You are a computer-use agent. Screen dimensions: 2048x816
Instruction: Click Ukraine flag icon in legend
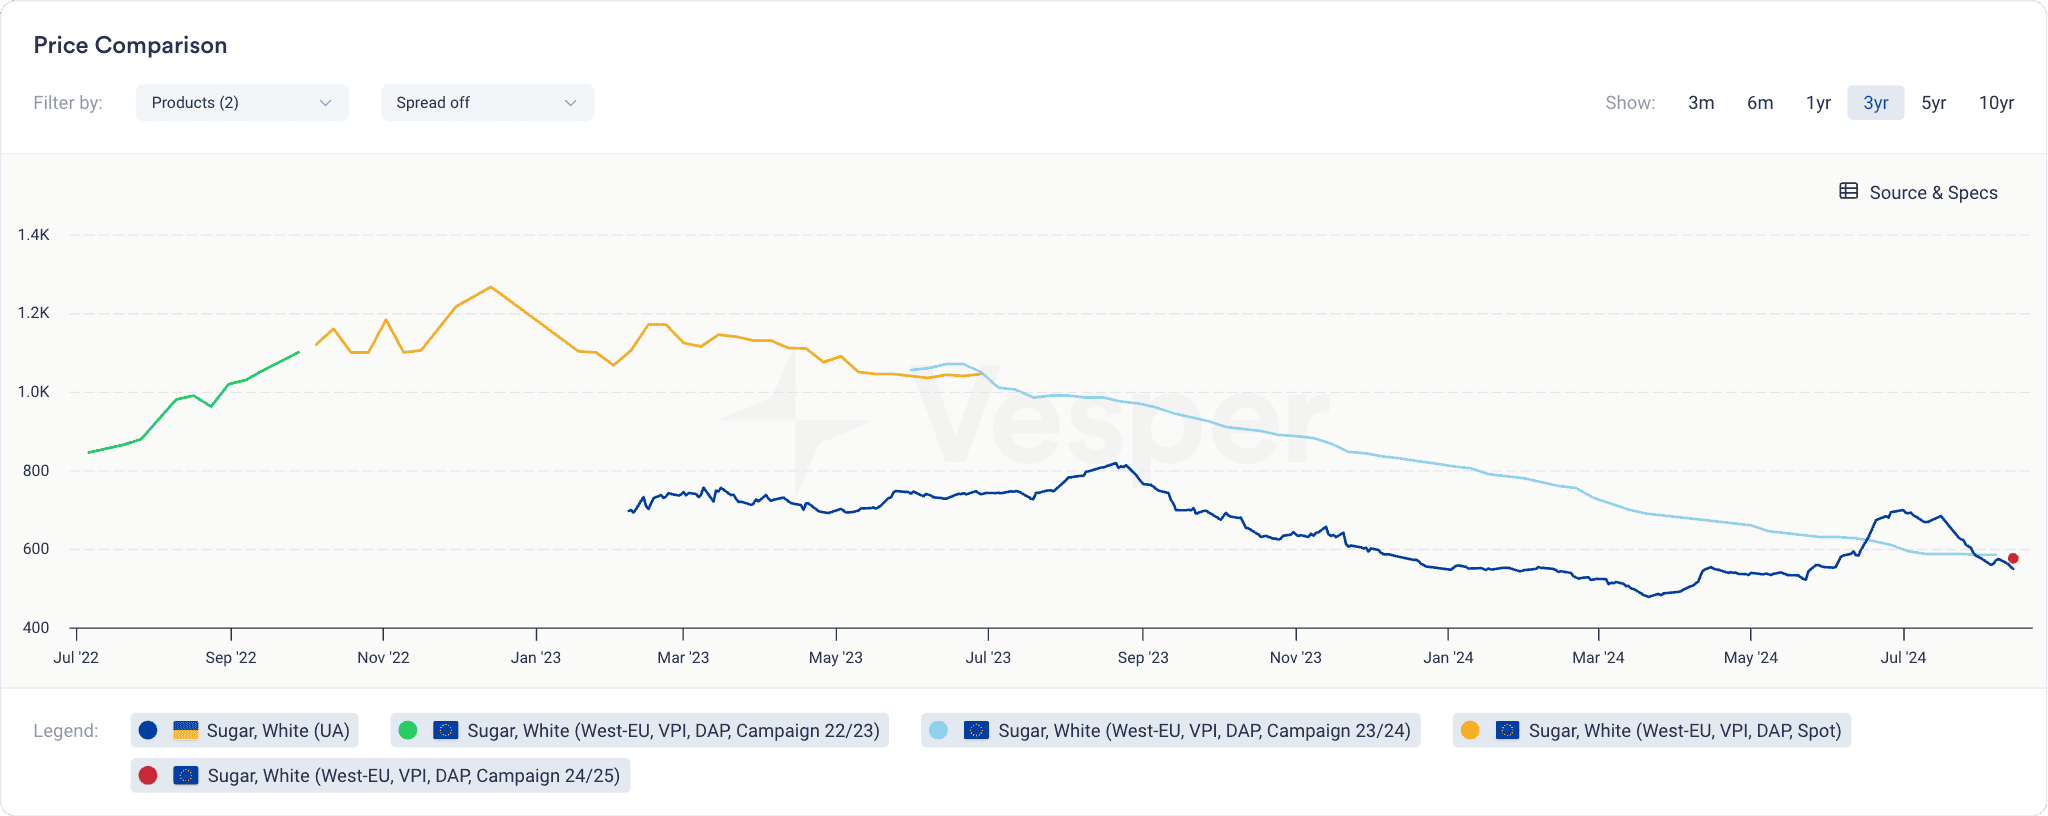tap(185, 731)
